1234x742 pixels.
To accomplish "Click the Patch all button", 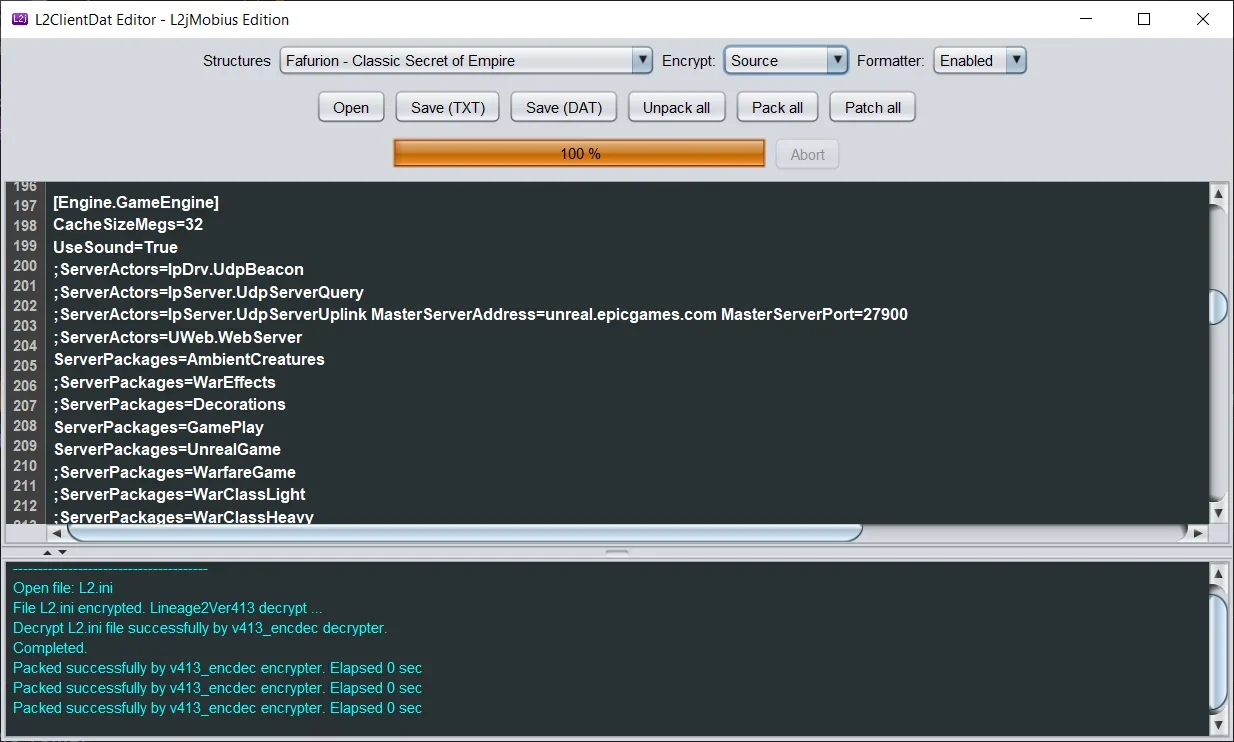I will click(873, 107).
